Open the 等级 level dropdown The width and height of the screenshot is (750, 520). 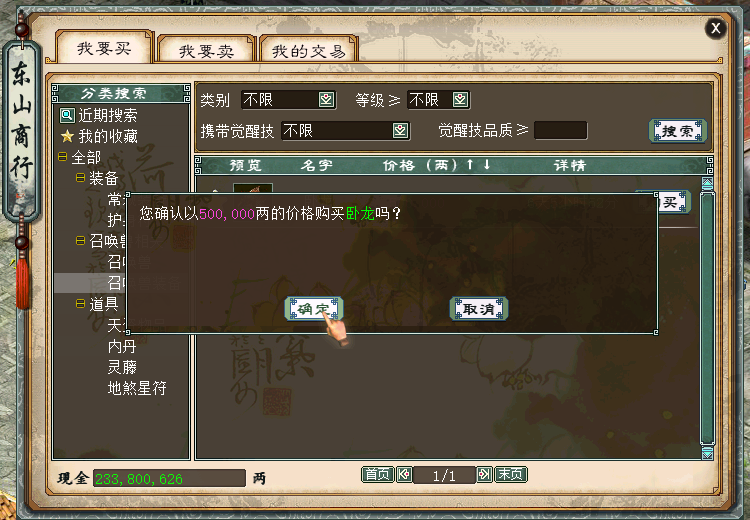tap(460, 100)
